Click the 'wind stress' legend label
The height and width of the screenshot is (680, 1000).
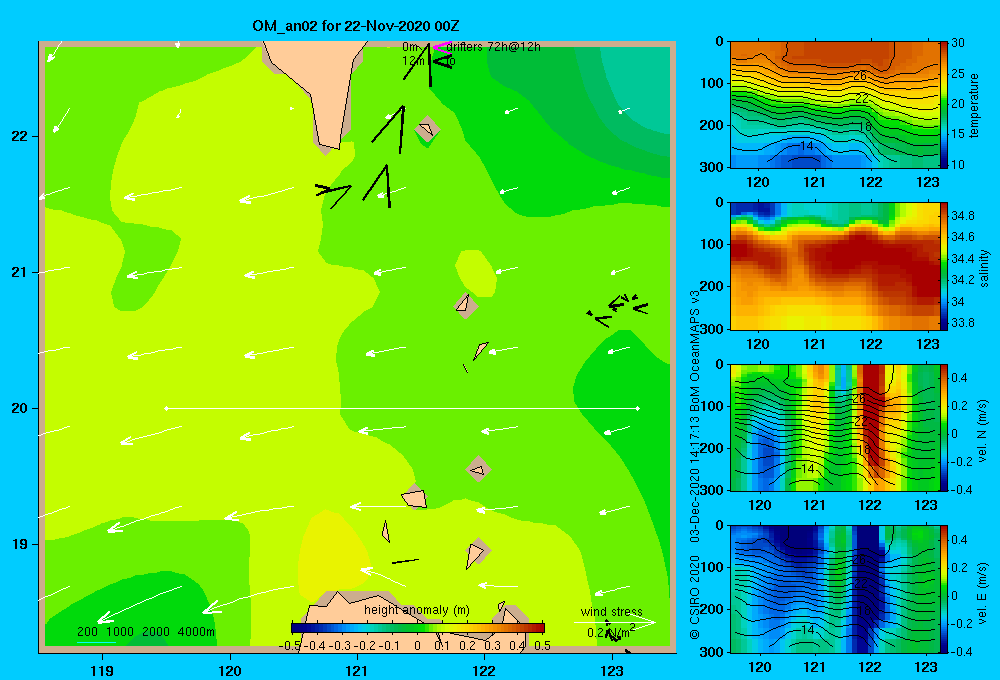(612, 612)
